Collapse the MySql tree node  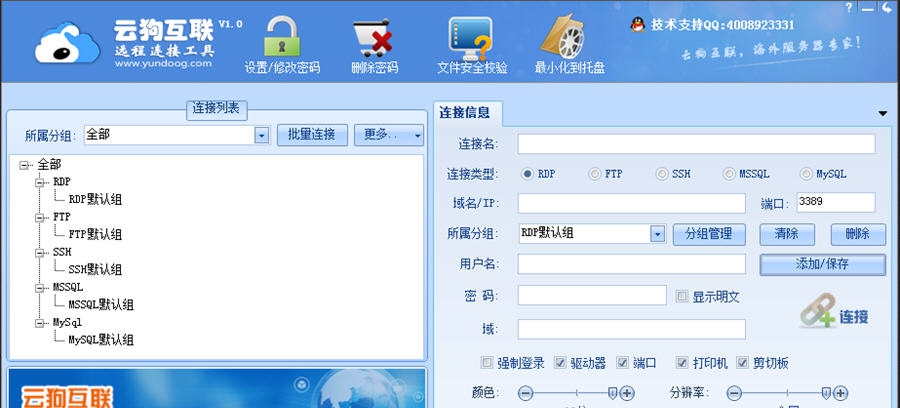(x=40, y=323)
